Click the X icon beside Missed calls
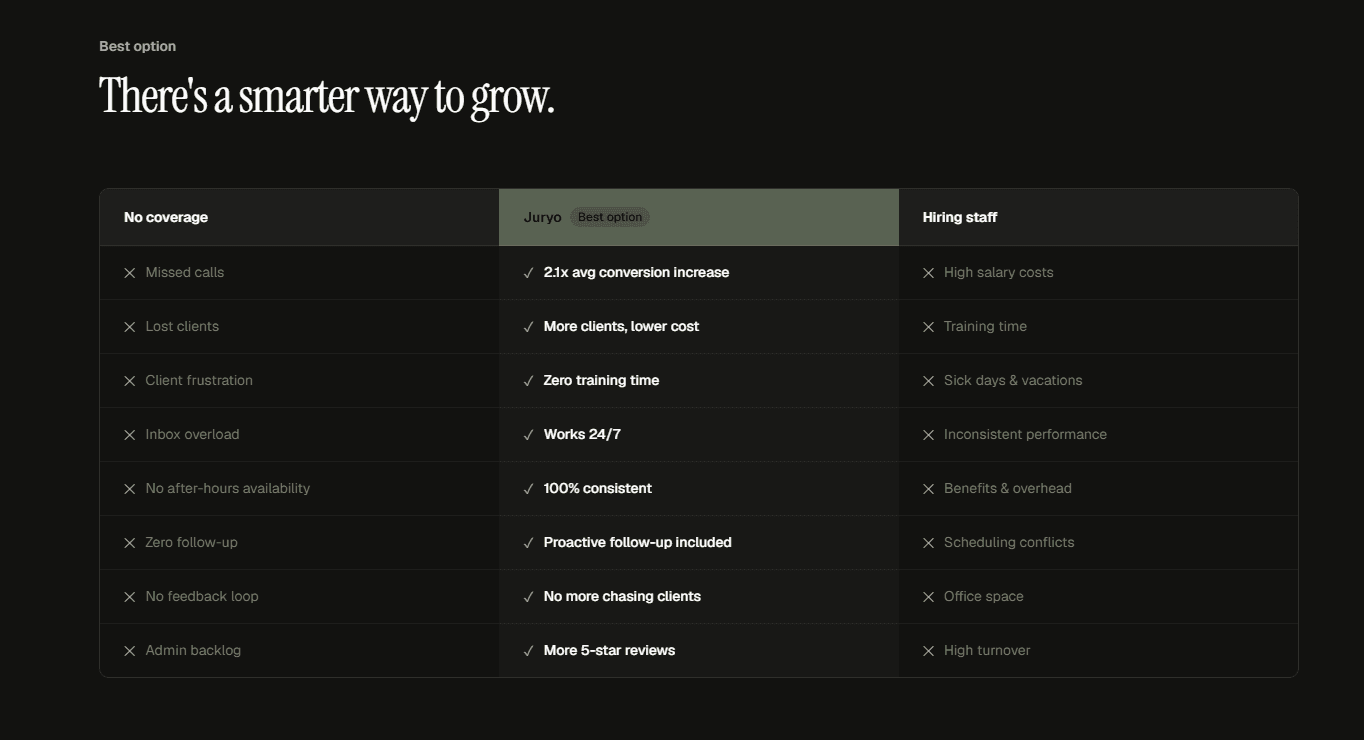 [129, 273]
